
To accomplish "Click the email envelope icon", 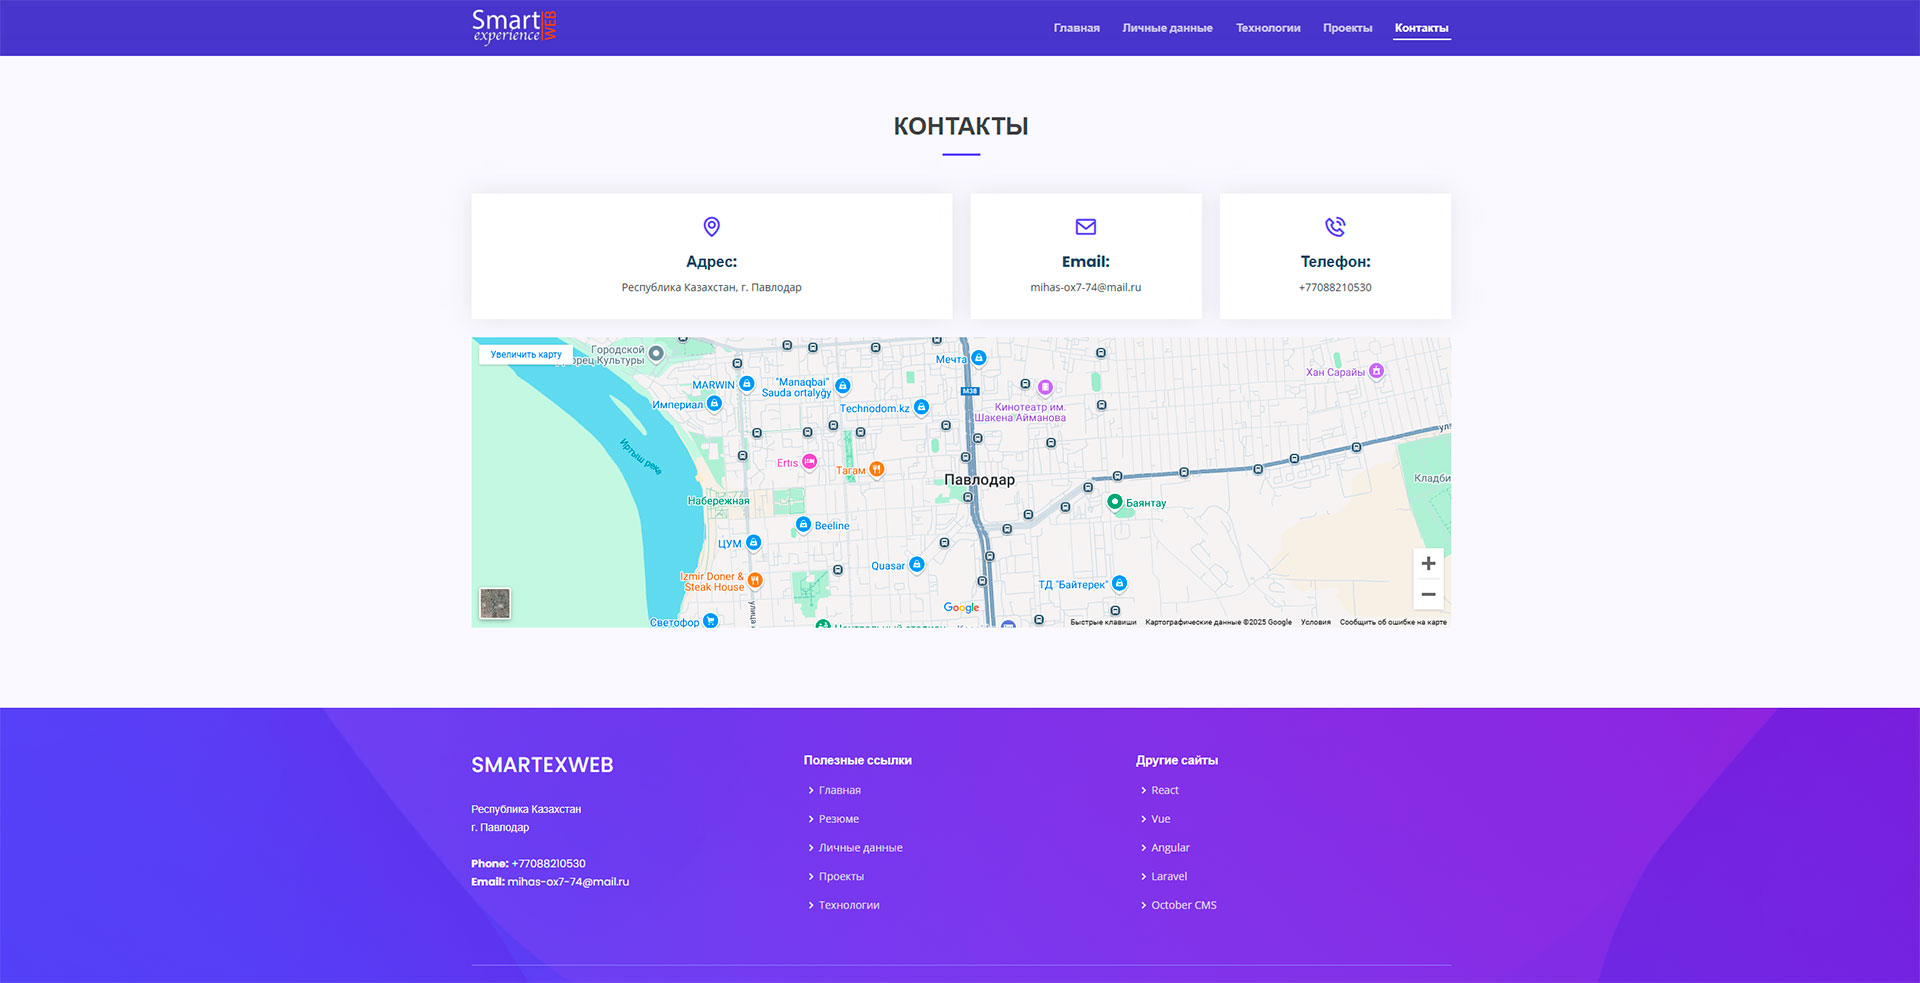I will (x=1085, y=227).
